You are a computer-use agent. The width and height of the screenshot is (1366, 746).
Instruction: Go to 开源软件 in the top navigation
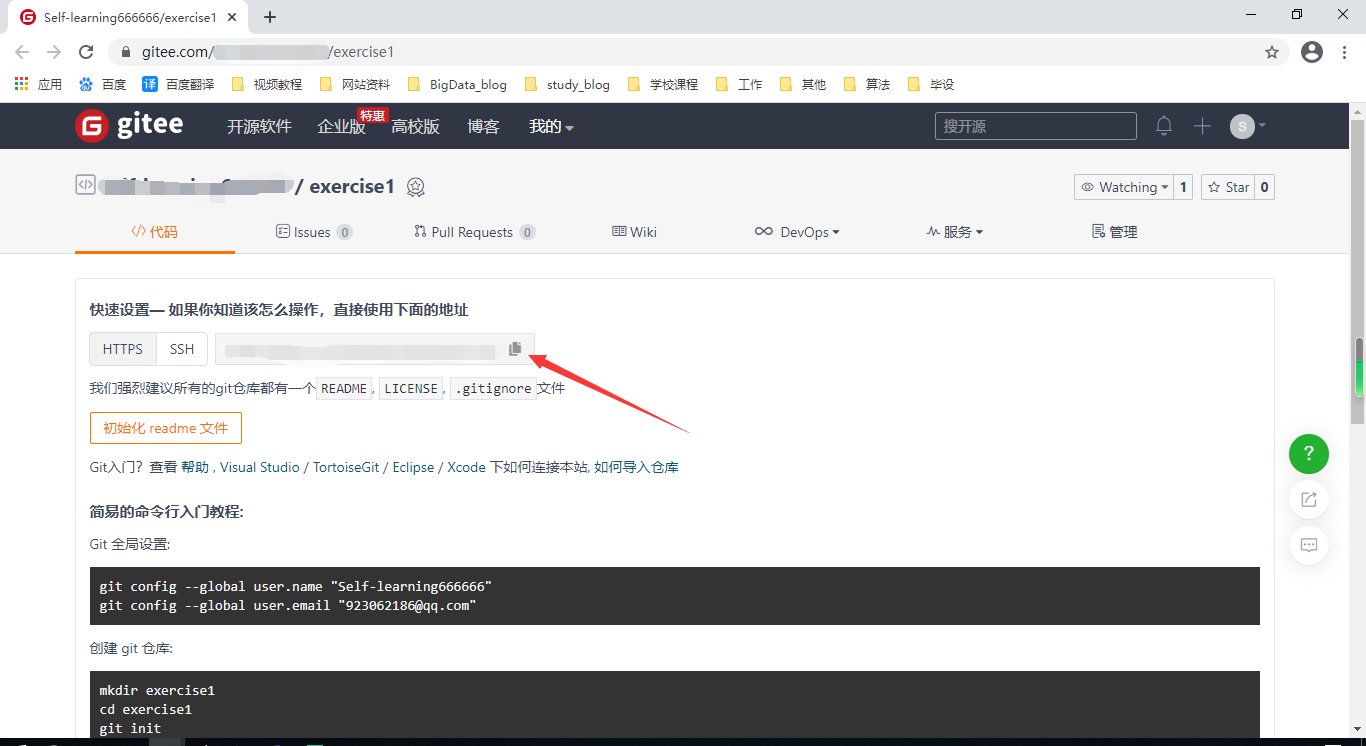point(259,127)
